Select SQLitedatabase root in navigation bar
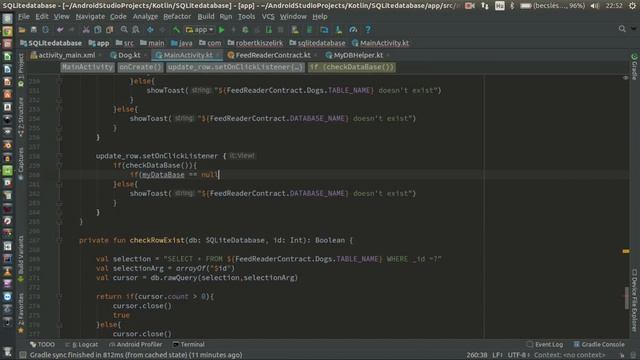This screenshot has width=640, height=360. [x=51, y=43]
